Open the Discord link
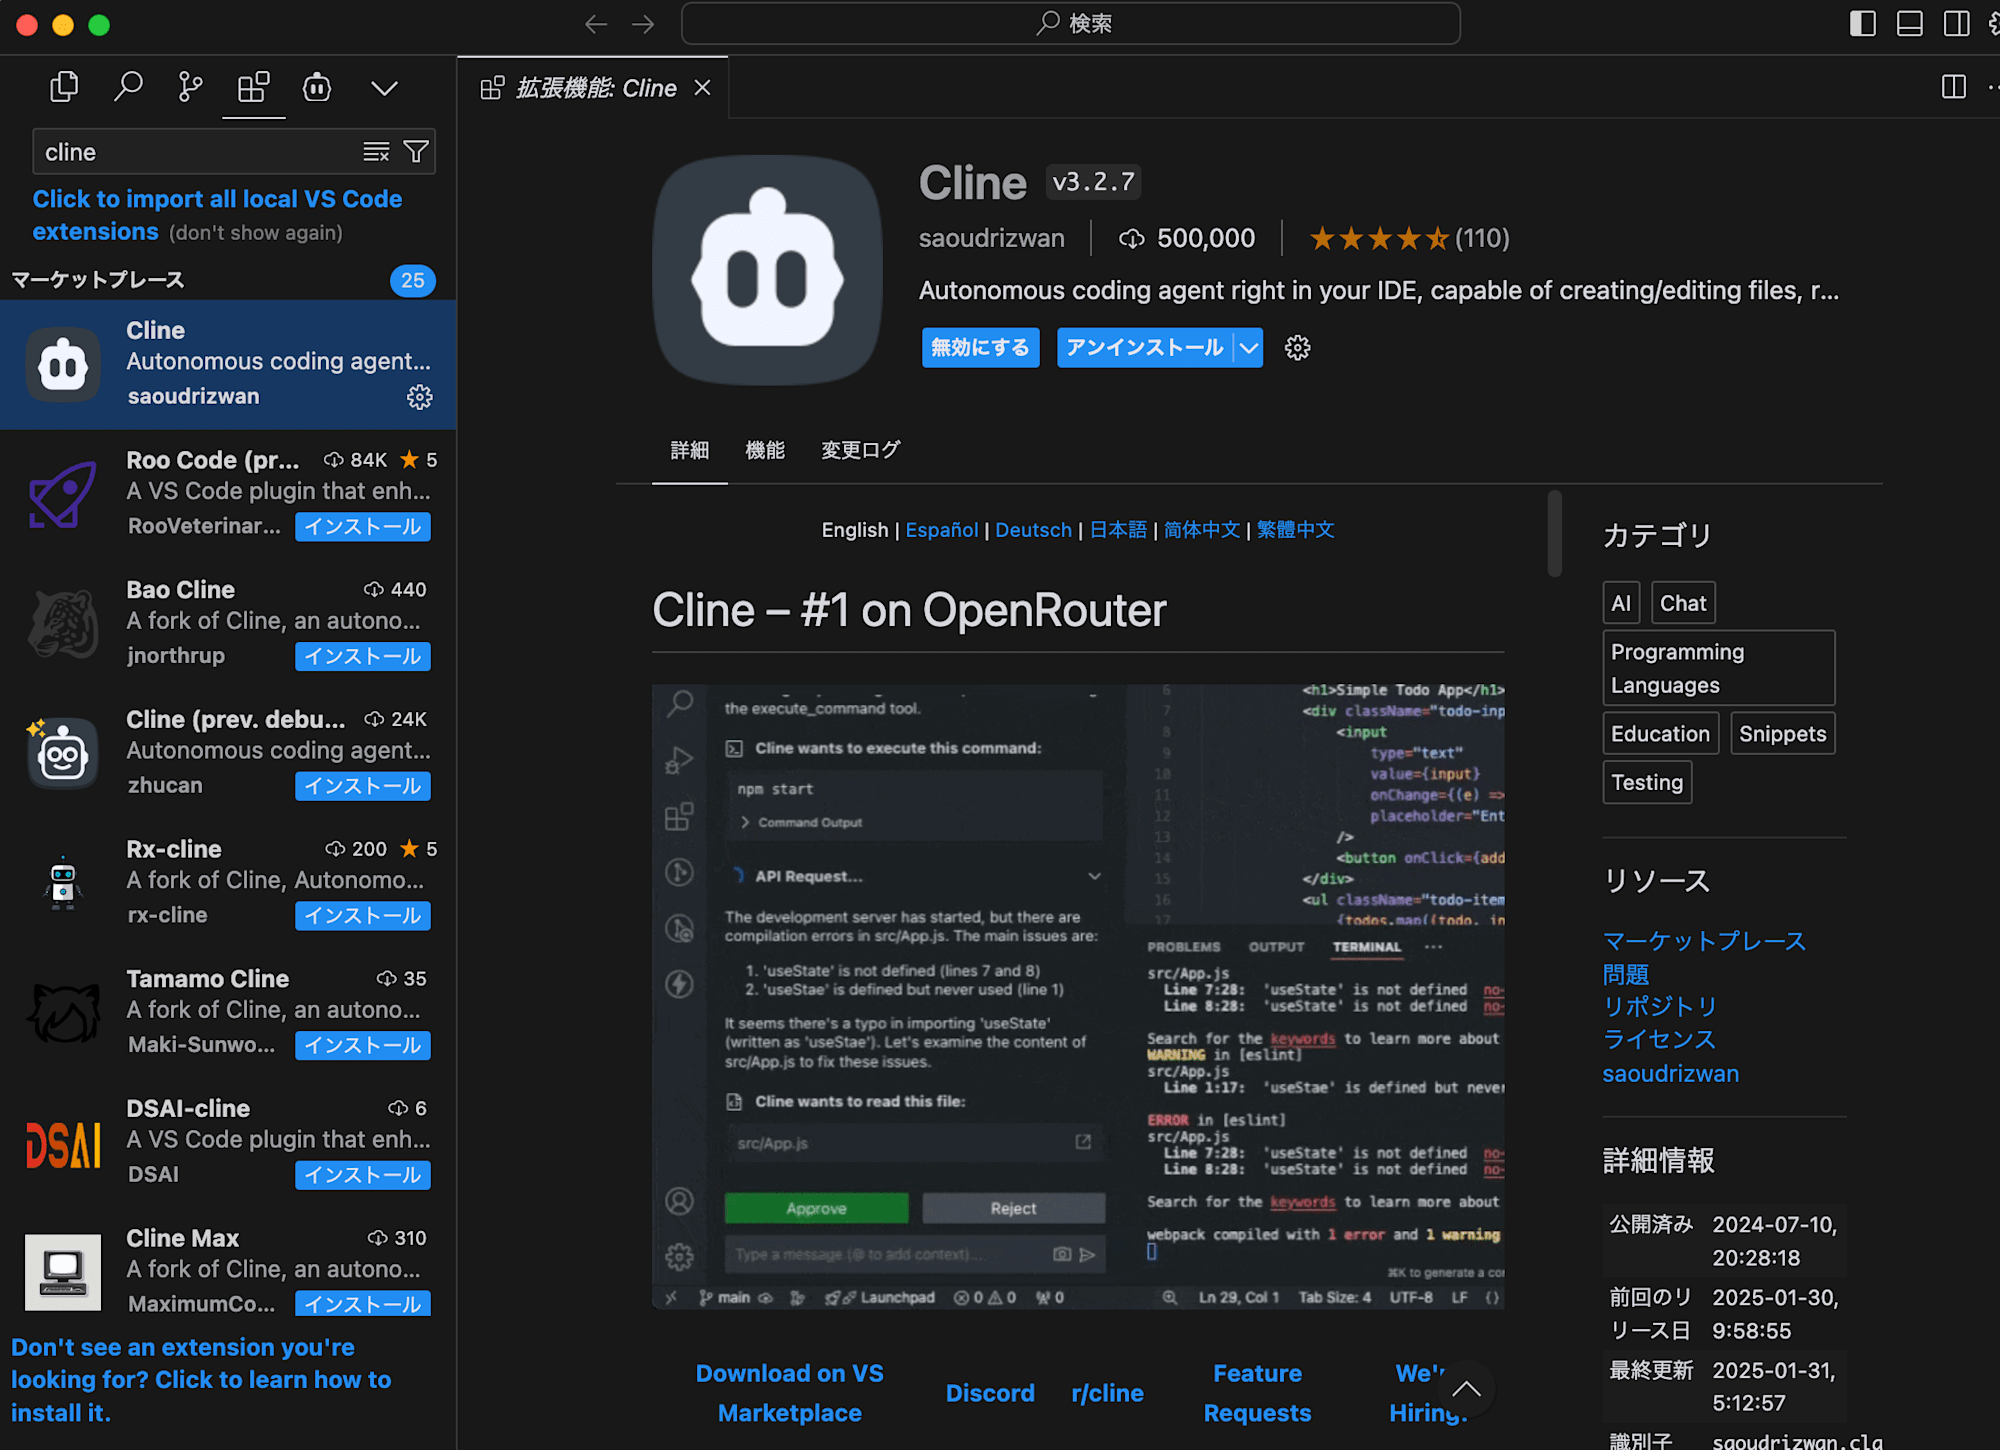The height and width of the screenshot is (1450, 2000). tap(990, 1393)
